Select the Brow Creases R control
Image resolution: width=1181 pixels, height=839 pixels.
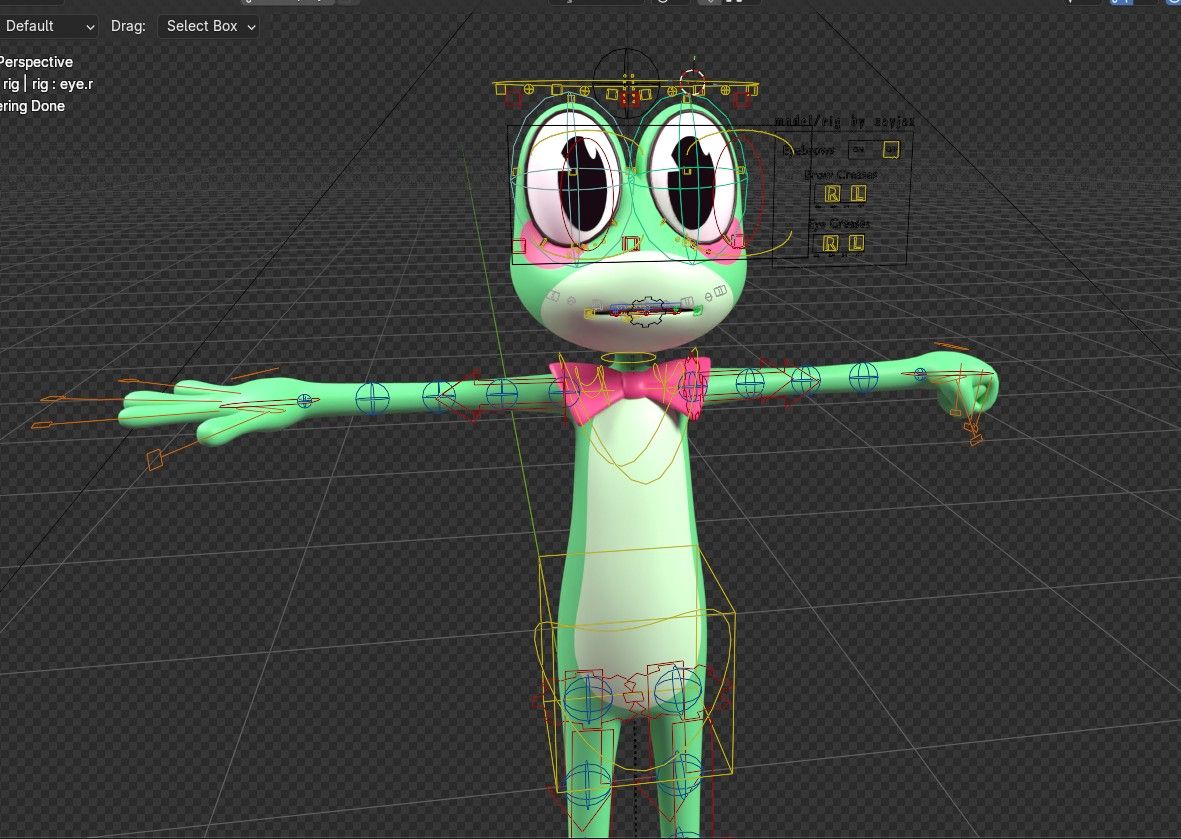coord(832,194)
